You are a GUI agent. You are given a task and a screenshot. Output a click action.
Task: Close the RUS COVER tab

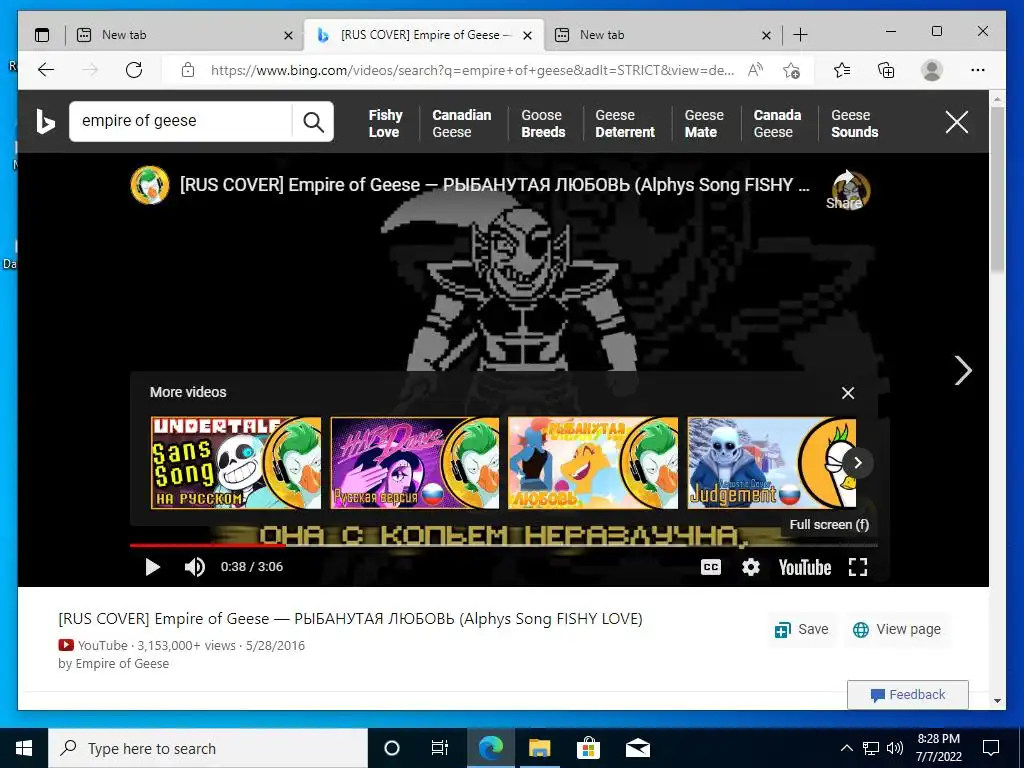[528, 35]
